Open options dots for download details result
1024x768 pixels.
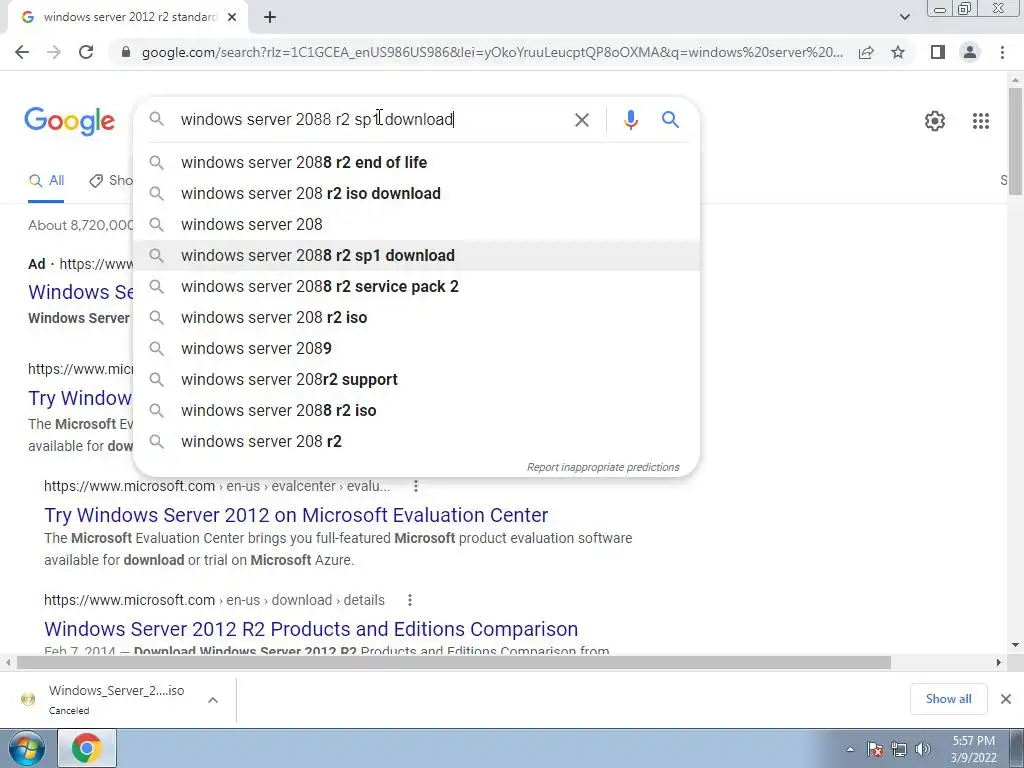click(x=409, y=600)
